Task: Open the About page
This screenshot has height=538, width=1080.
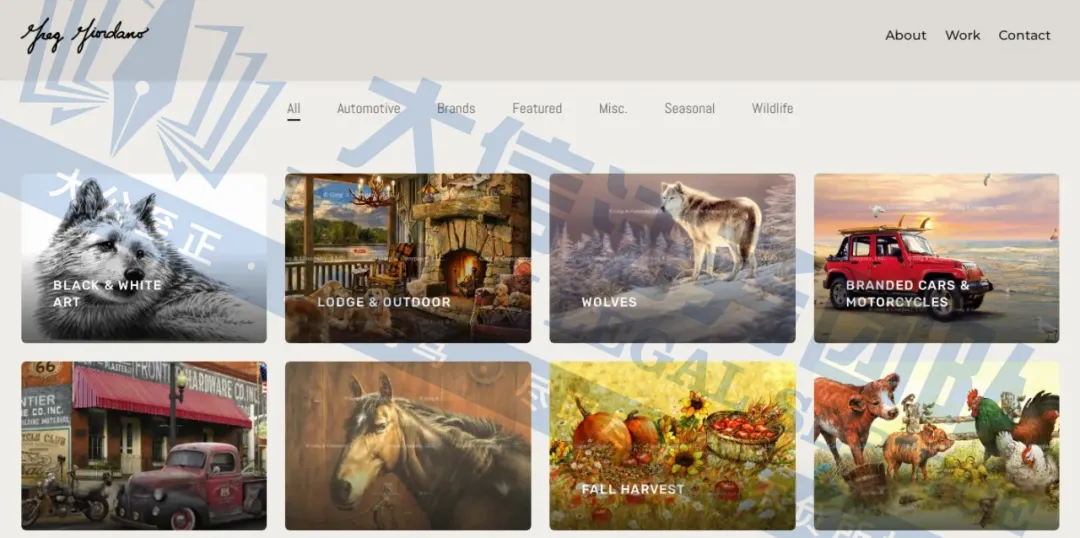Action: pyautogui.click(x=906, y=35)
